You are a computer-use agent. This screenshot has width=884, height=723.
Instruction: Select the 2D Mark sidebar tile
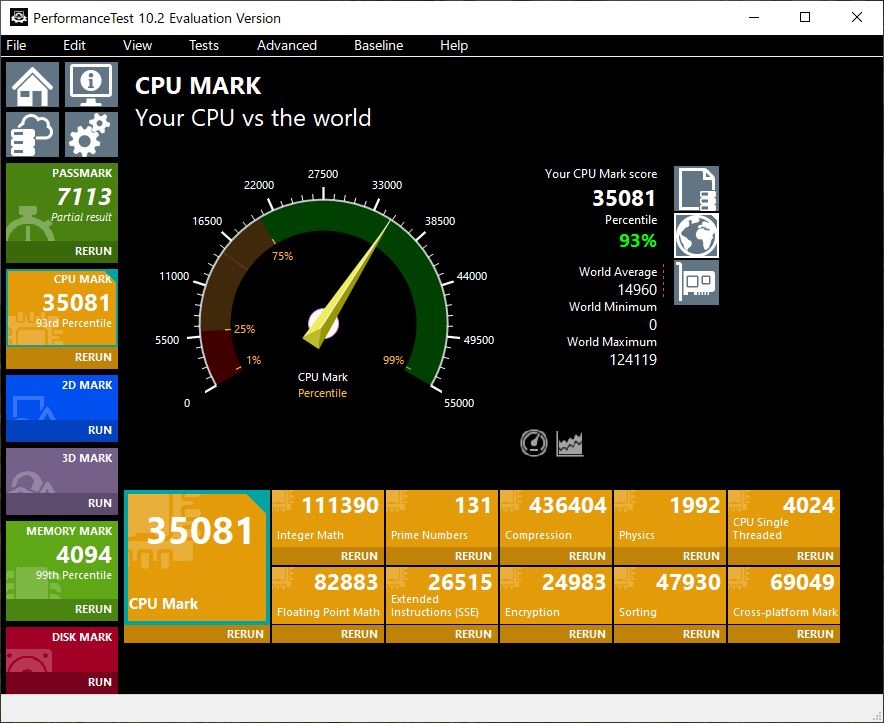coord(62,398)
